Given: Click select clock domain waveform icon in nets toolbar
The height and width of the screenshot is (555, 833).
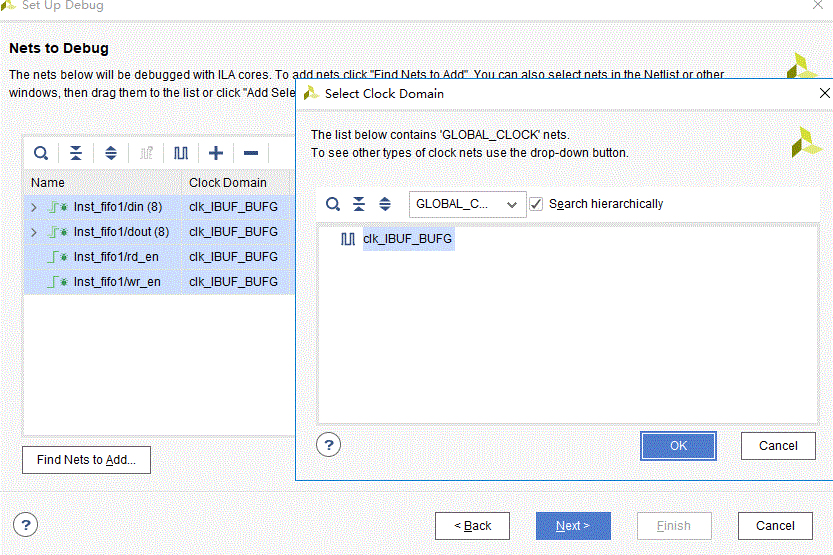Looking at the screenshot, I should [181, 153].
